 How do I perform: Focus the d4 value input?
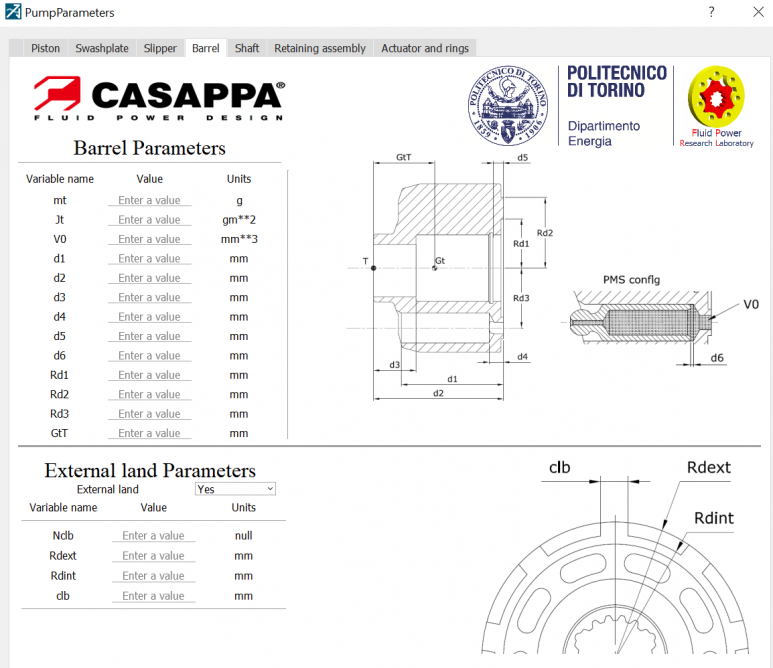[x=149, y=316]
